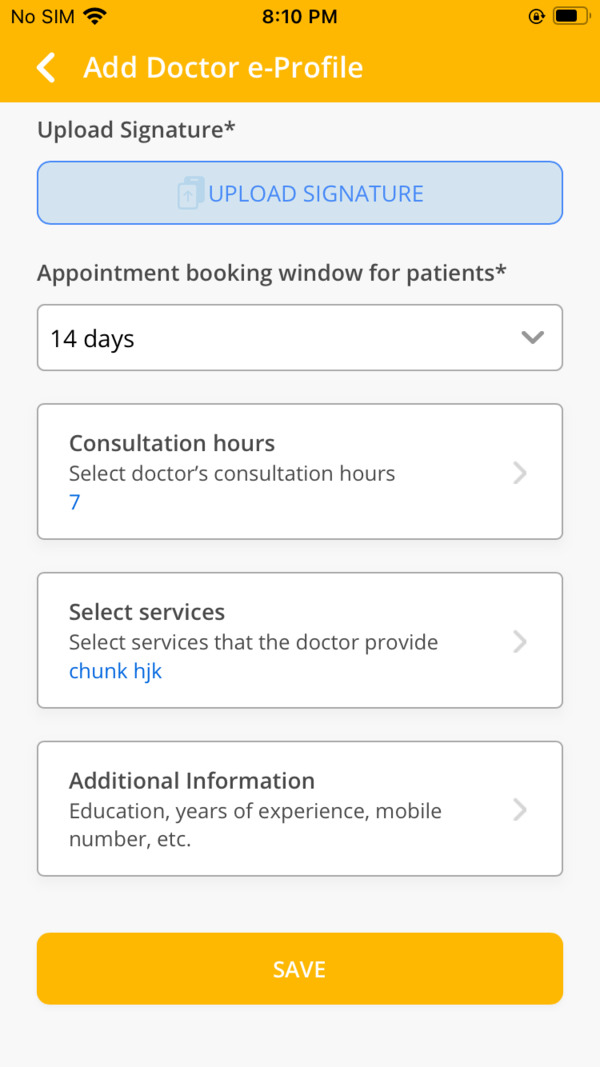Tap the battery icon in status bar
Screen dimensions: 600x1067
[x=570, y=16]
